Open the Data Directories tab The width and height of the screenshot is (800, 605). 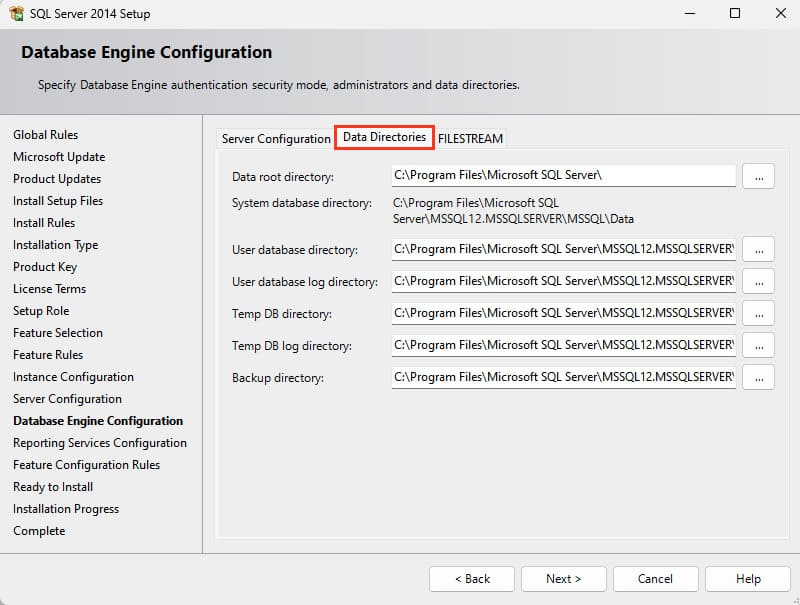(x=384, y=137)
